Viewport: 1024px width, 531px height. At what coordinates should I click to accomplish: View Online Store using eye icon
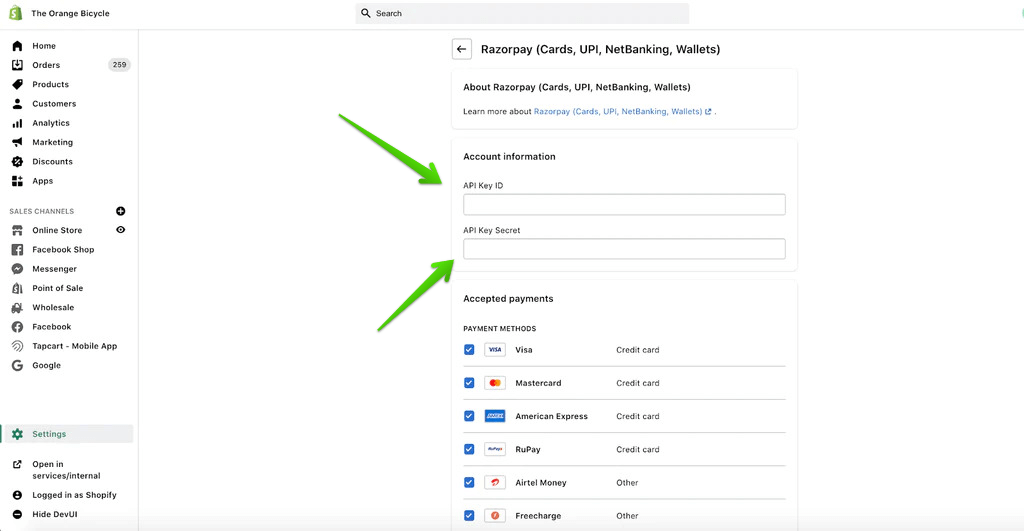click(121, 230)
